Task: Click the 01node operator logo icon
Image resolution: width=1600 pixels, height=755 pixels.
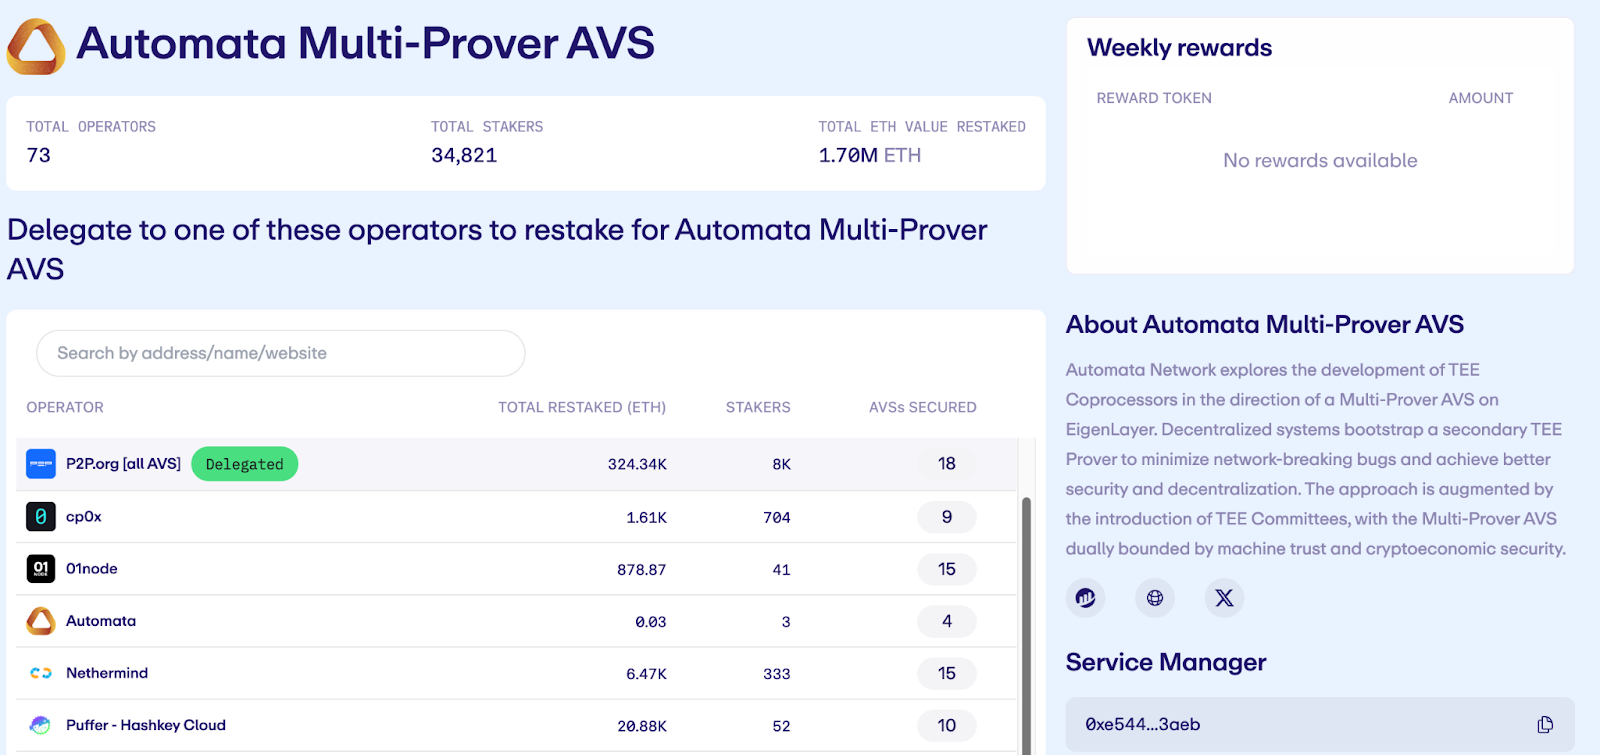Action: [41, 568]
